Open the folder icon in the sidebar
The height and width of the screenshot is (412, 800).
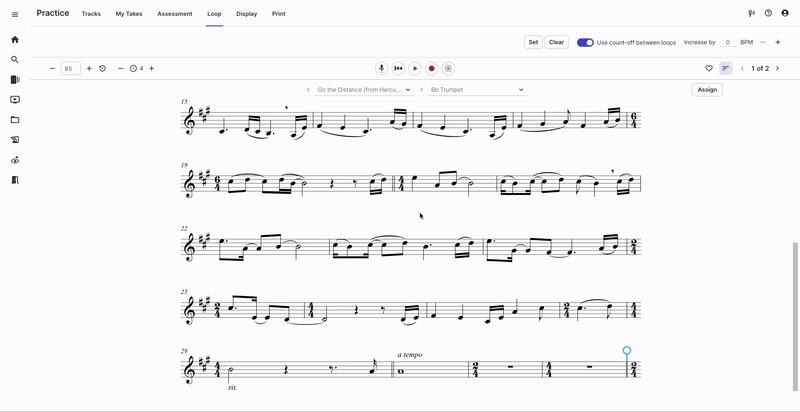(x=15, y=120)
